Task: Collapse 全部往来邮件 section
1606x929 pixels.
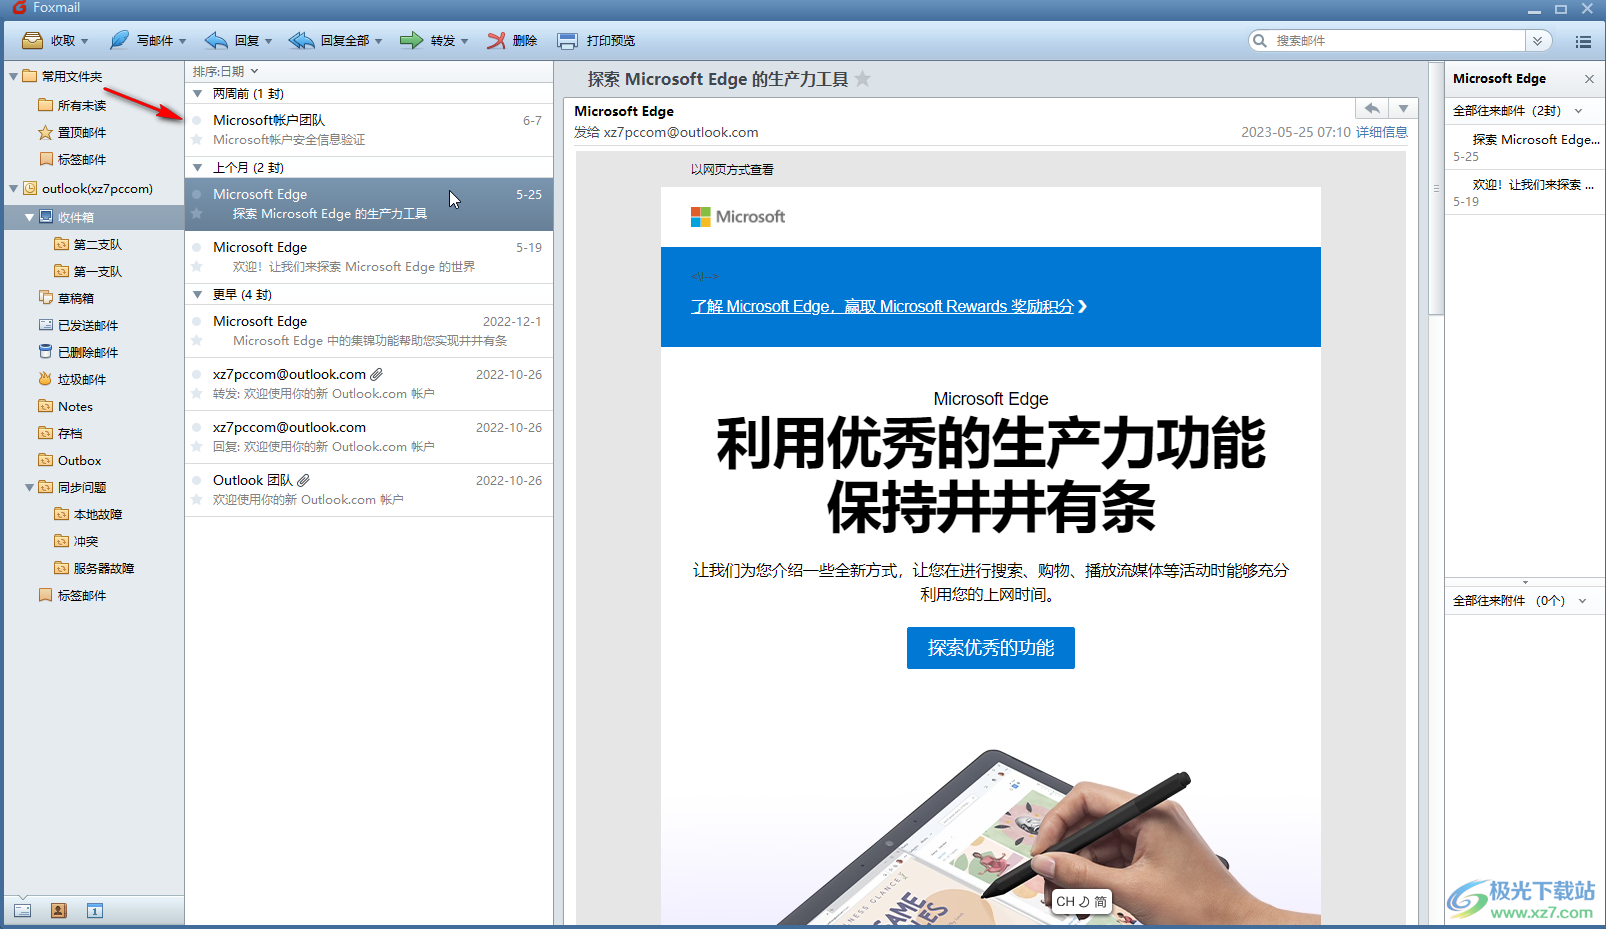Action: click(1579, 111)
